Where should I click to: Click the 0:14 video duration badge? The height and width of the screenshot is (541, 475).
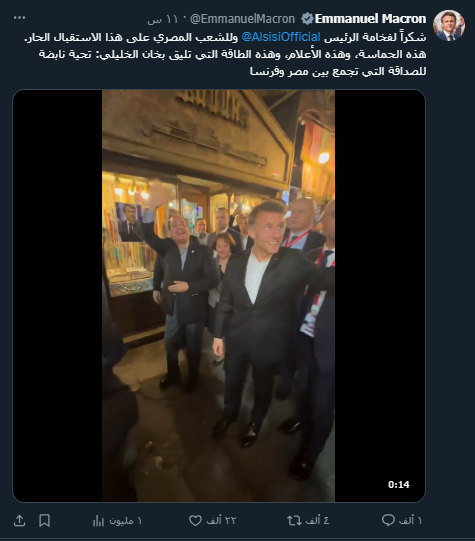[399, 484]
